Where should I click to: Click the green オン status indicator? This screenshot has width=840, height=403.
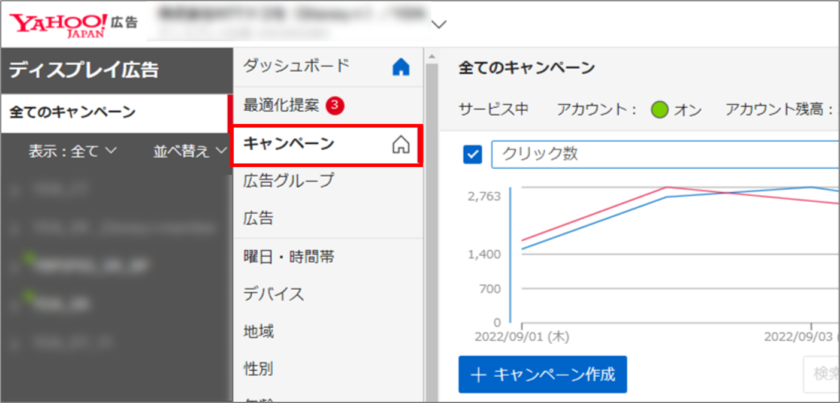tap(659, 110)
